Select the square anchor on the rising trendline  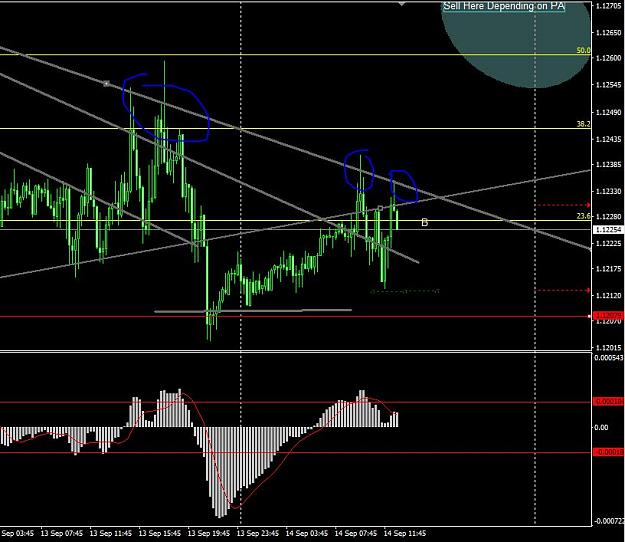point(380,208)
